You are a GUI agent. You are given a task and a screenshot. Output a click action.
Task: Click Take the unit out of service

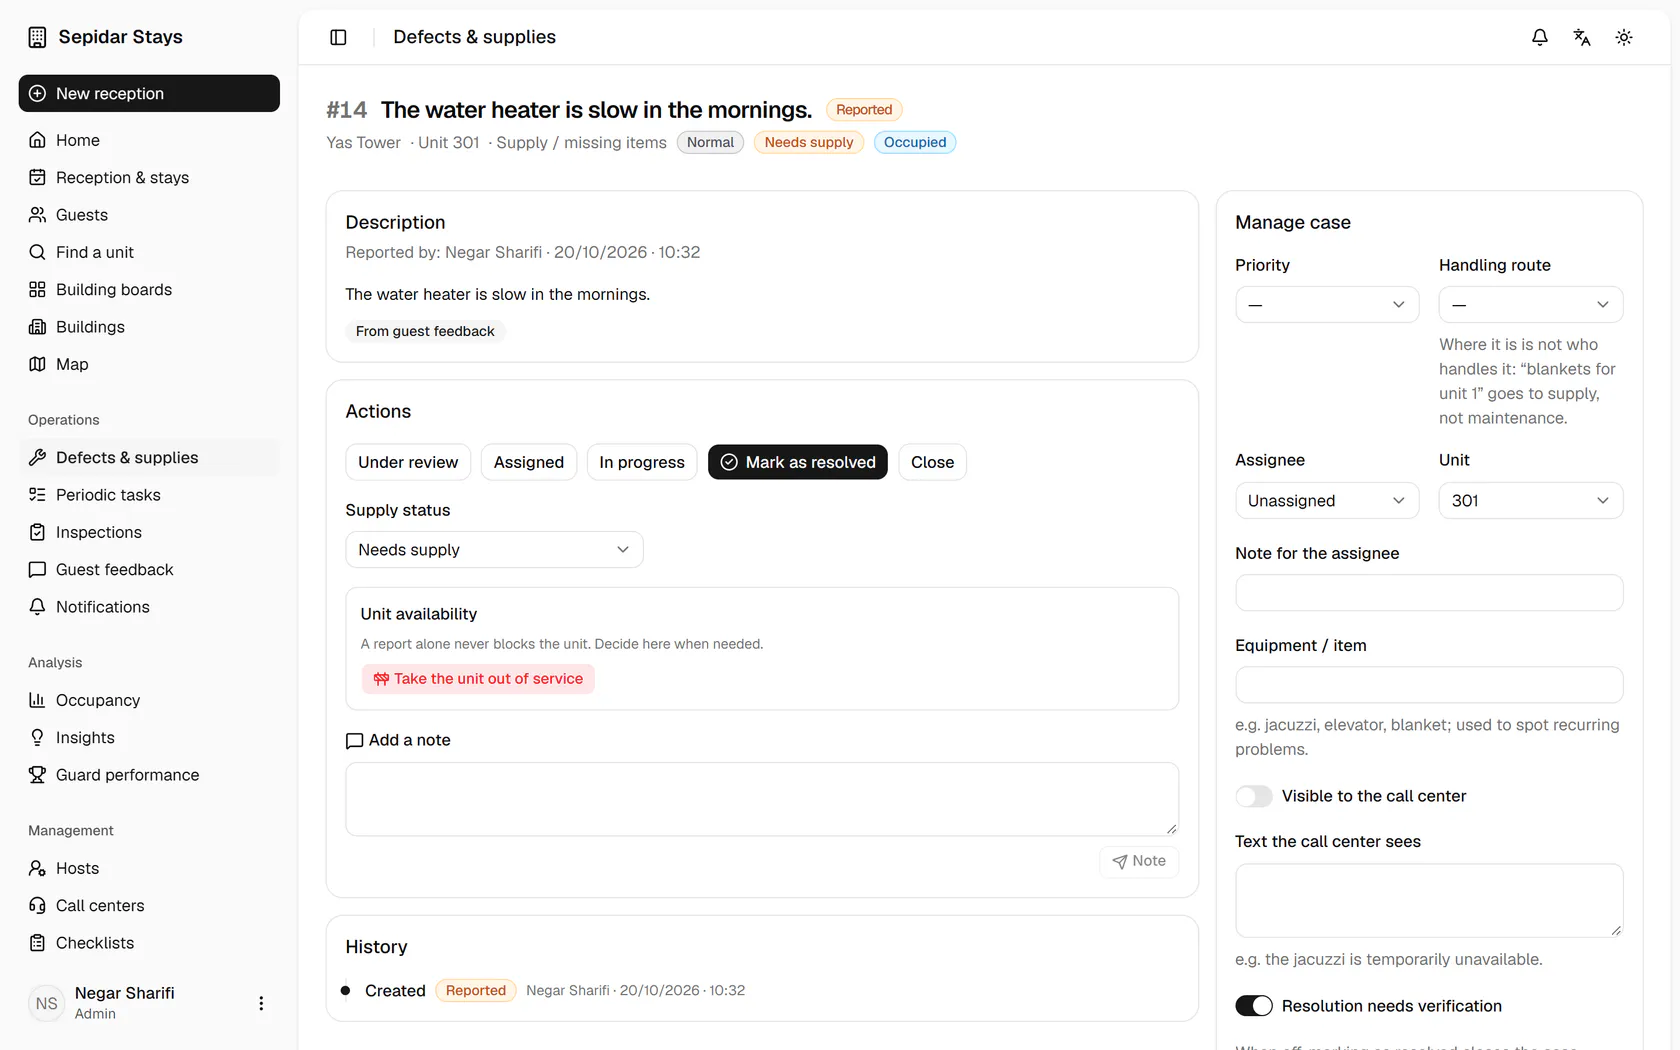coord(478,679)
